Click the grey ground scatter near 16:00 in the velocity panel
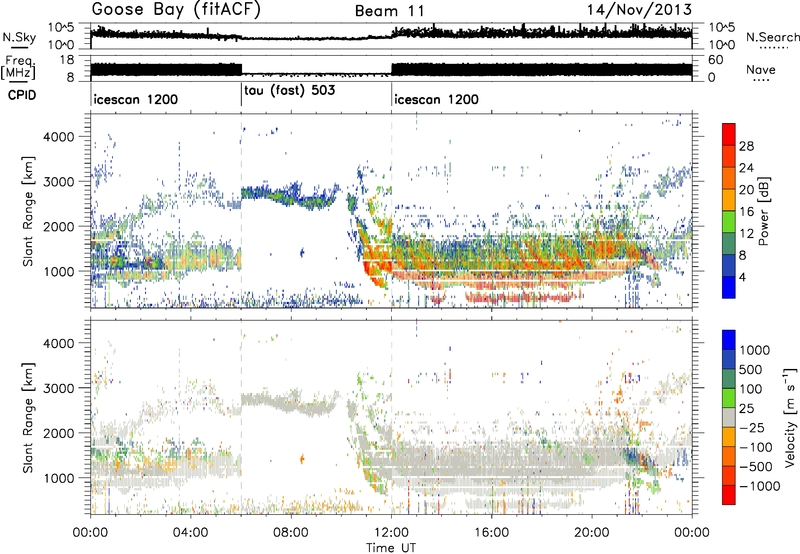Screen dimensions: 800x554 point(491,464)
